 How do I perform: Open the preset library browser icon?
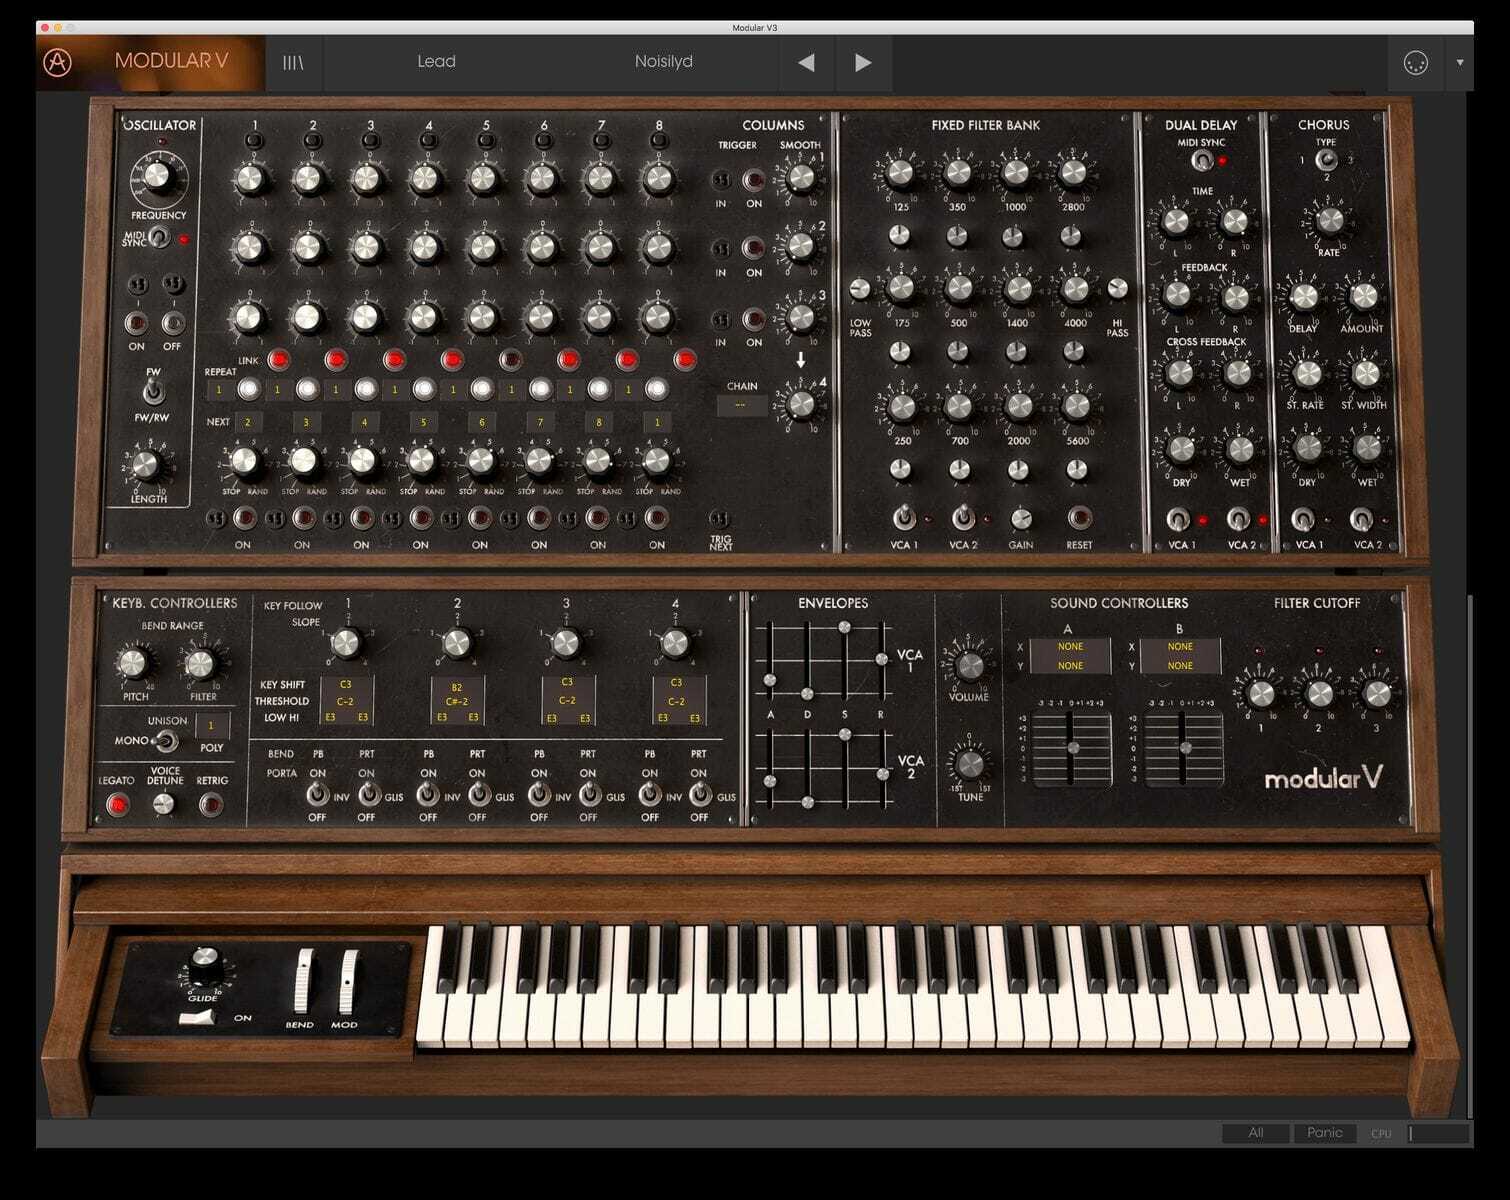[291, 61]
